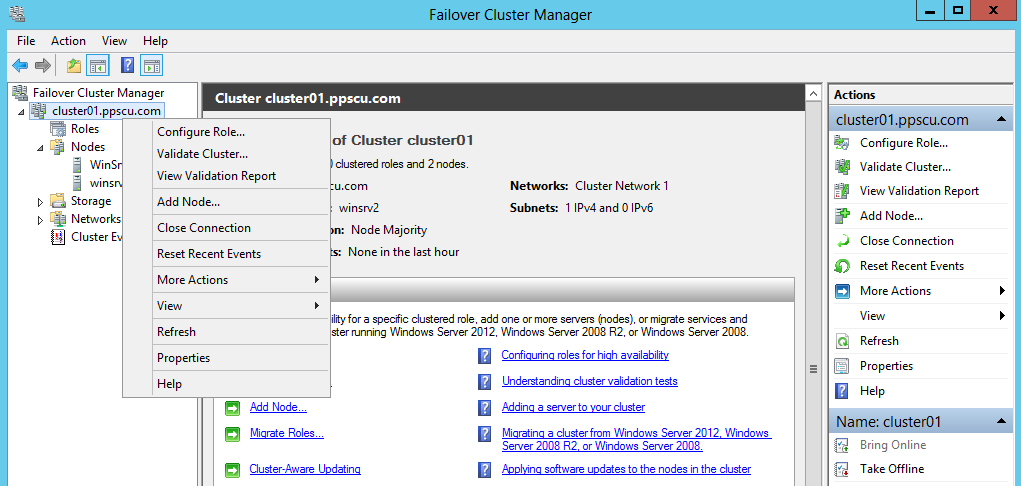
Task: Click the Forward arrow toolbar icon
Action: (x=43, y=65)
